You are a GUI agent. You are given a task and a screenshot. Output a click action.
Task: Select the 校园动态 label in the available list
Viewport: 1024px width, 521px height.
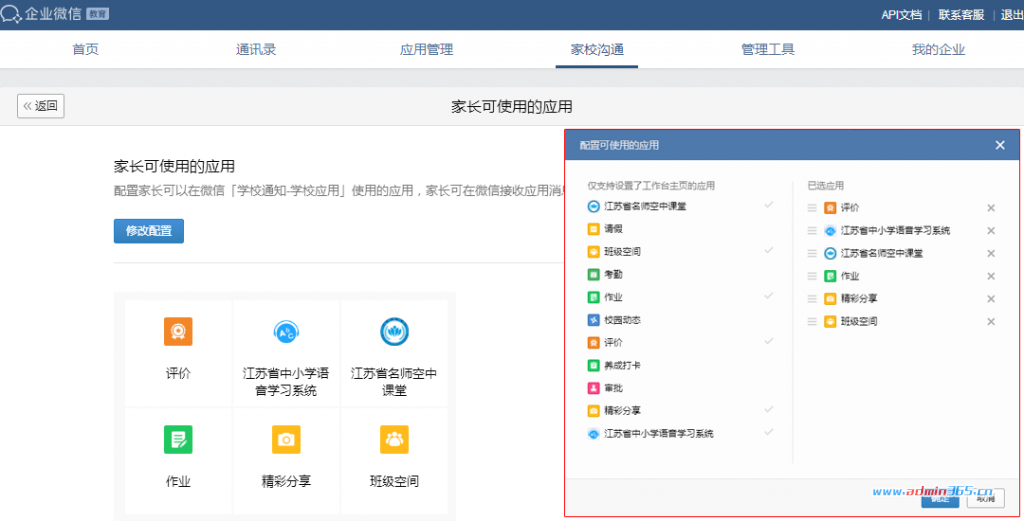pos(622,320)
